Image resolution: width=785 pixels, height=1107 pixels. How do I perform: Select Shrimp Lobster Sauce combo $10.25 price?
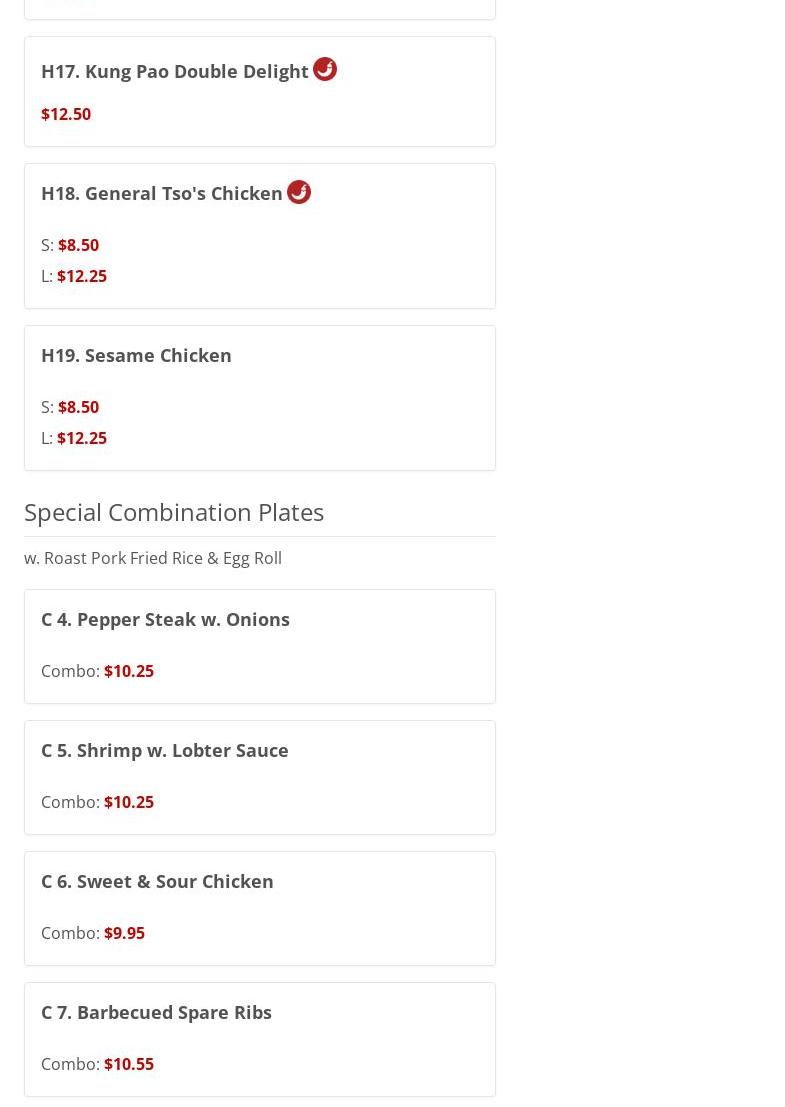[x=128, y=802]
